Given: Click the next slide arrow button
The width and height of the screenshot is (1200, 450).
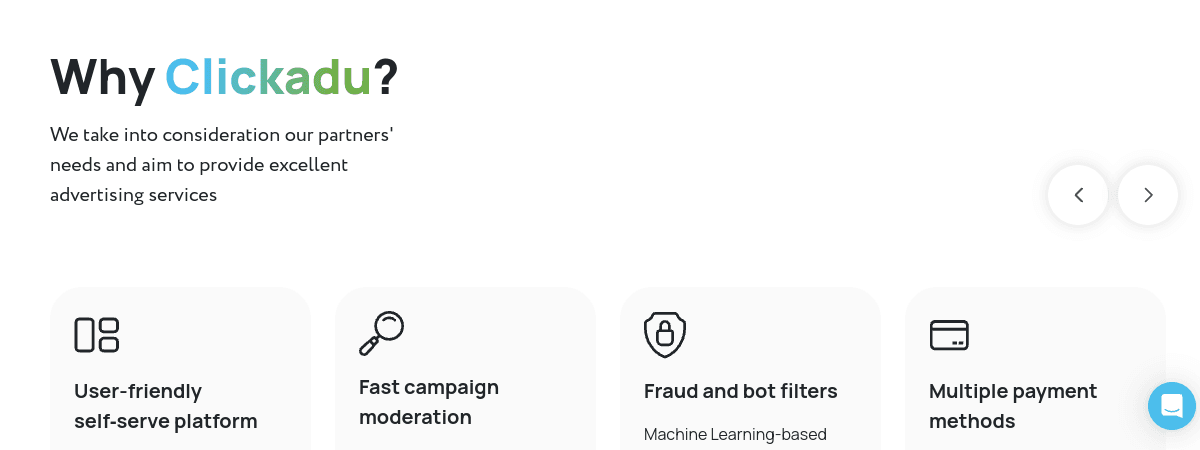Looking at the screenshot, I should (1147, 195).
